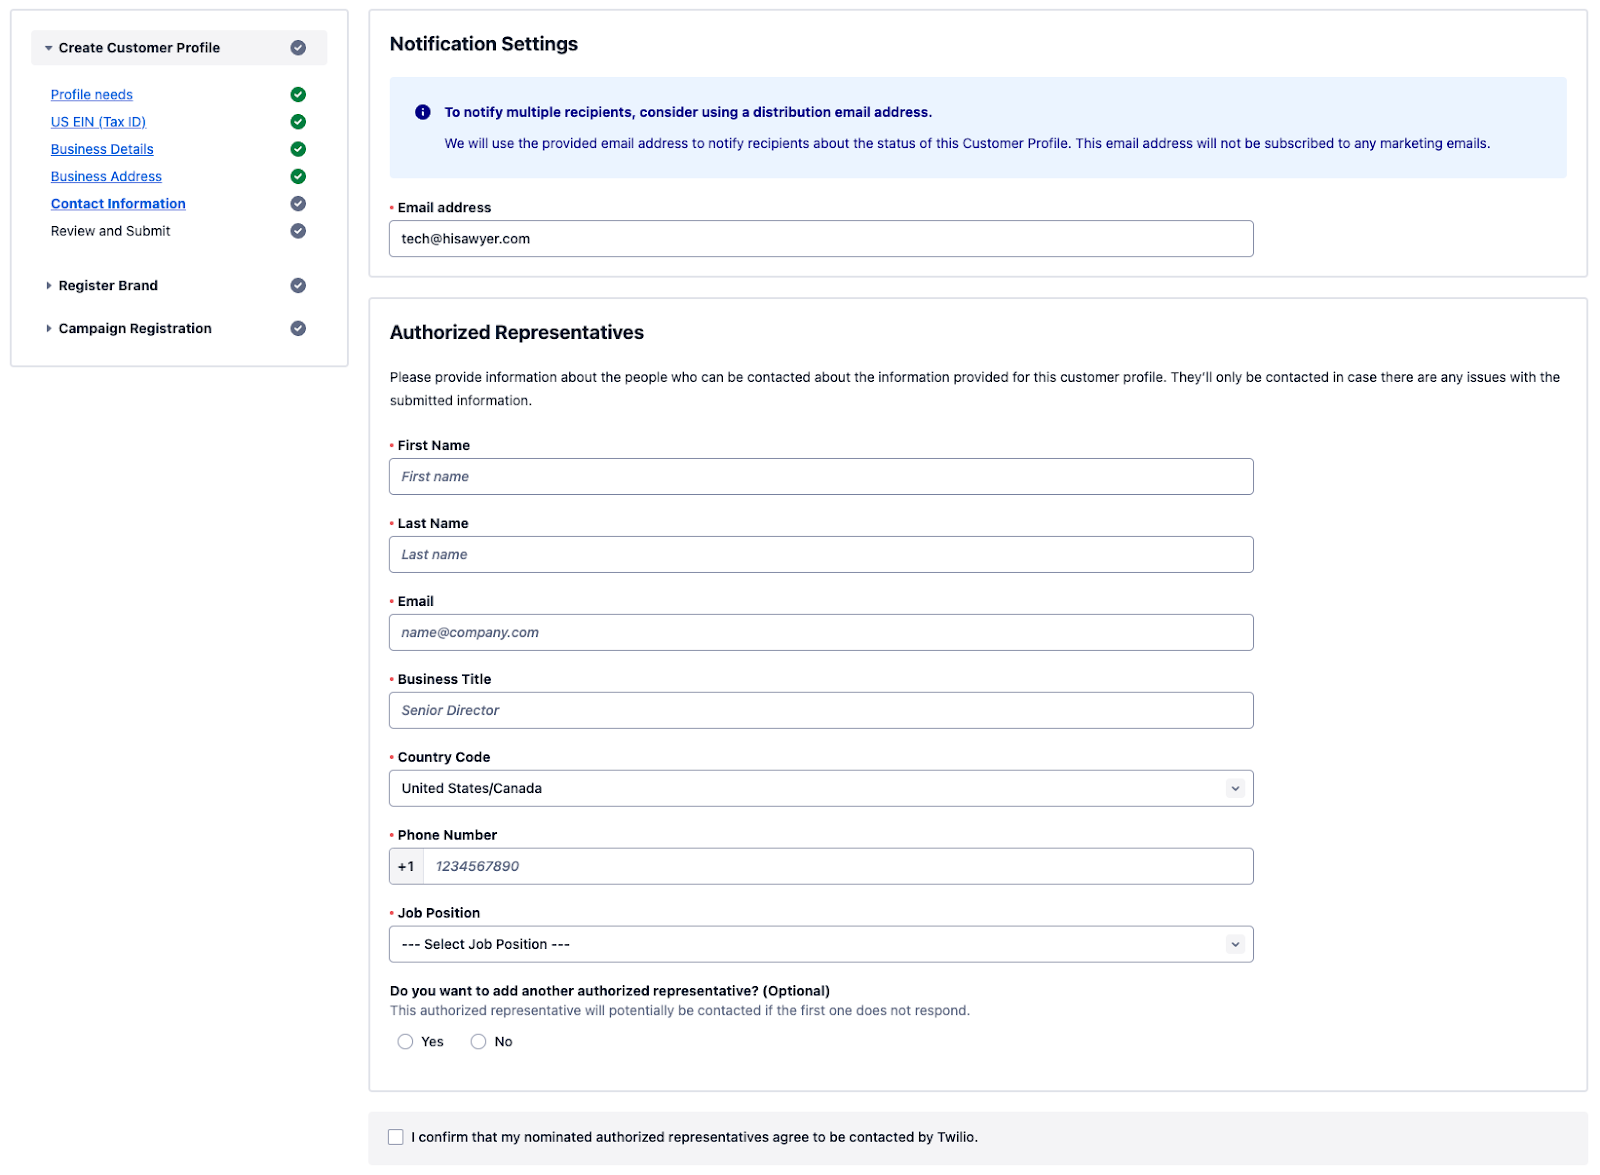Go to Review and Submit step

(x=111, y=231)
